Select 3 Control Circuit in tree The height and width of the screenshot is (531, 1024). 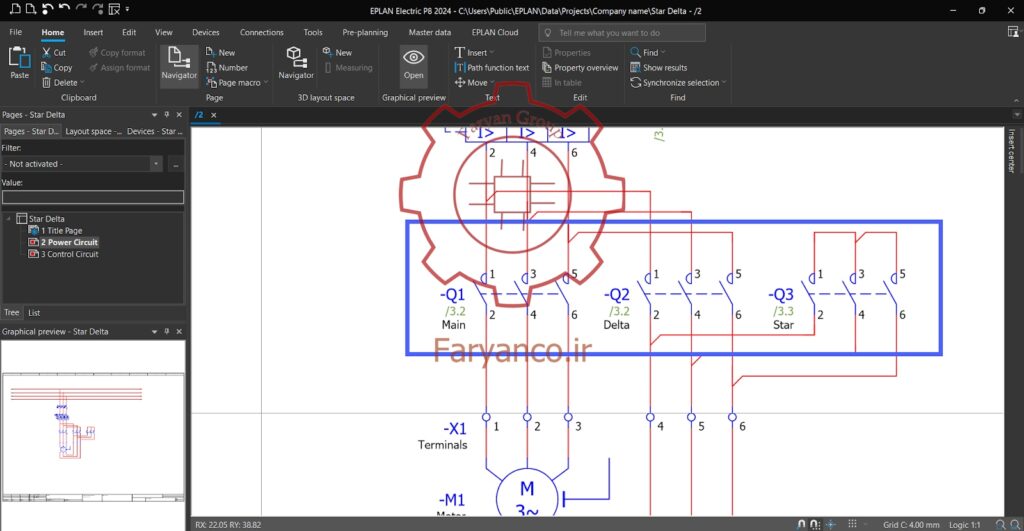coord(63,254)
